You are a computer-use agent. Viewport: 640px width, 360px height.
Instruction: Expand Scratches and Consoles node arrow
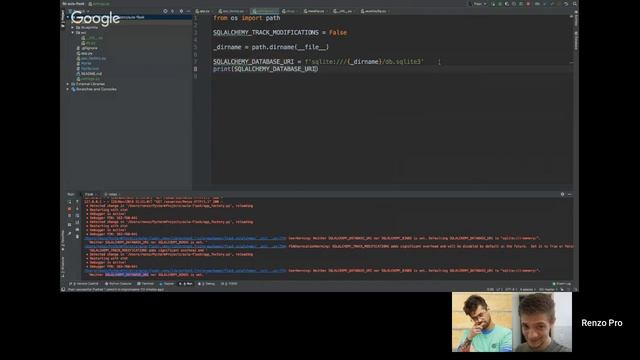click(x=68, y=89)
